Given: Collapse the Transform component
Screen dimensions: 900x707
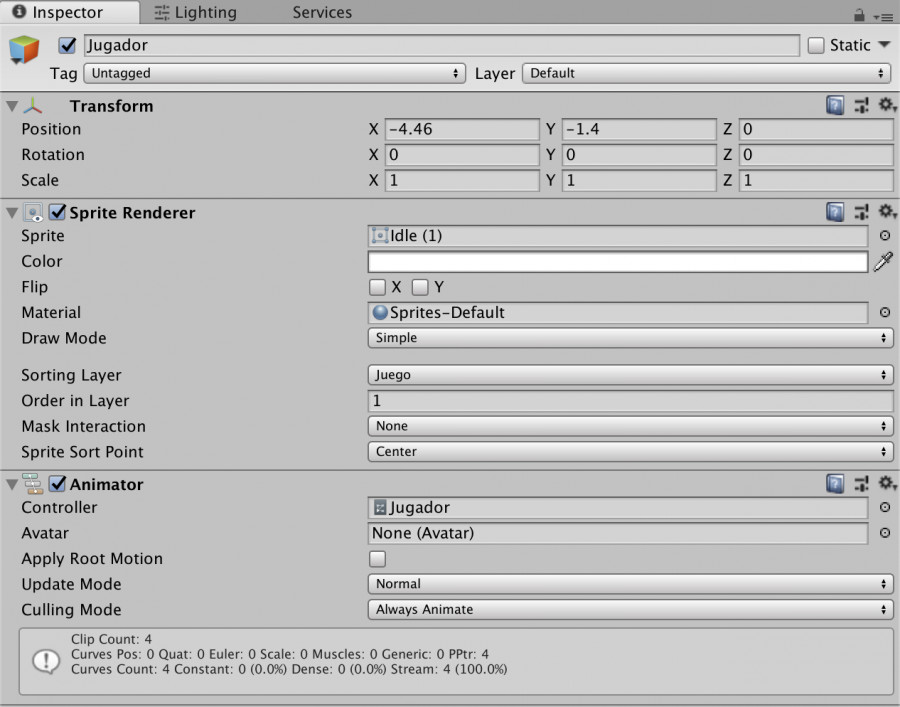Looking at the screenshot, I should pyautogui.click(x=12, y=106).
